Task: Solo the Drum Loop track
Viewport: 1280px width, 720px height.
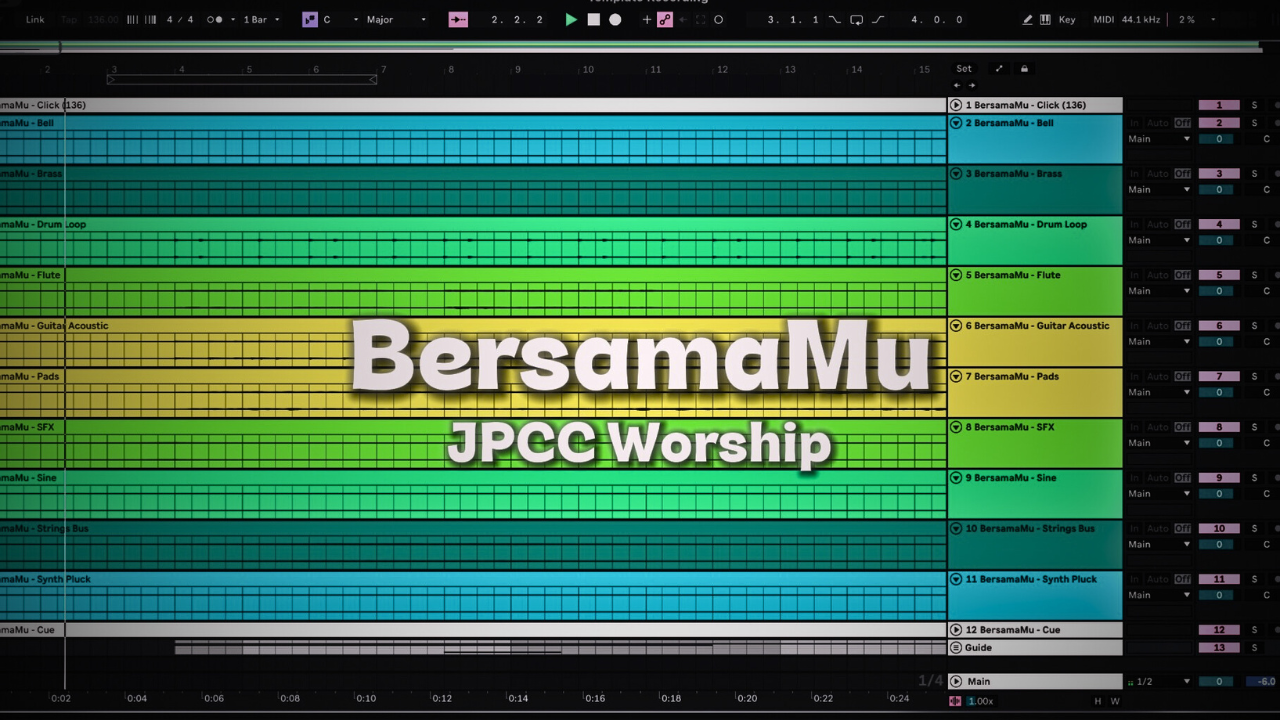Action: pos(1254,224)
